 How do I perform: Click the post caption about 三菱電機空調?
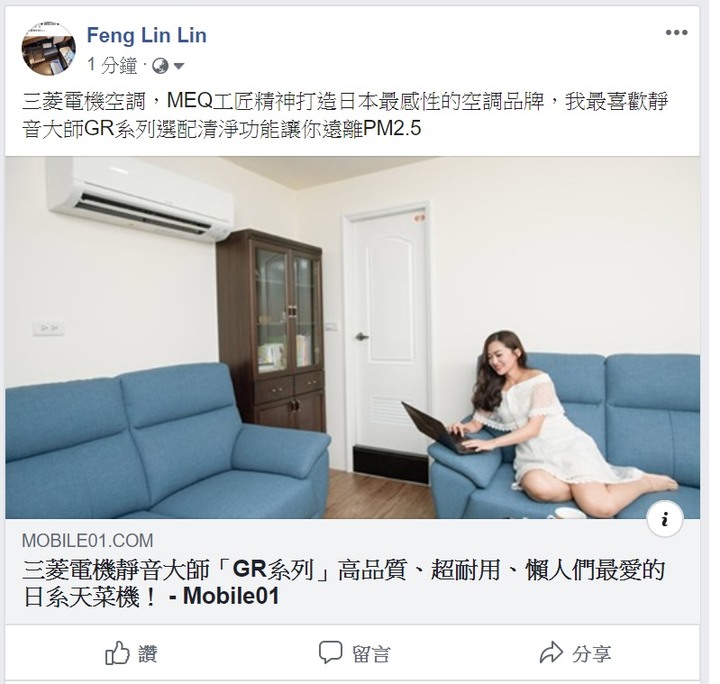pyautogui.click(x=345, y=115)
